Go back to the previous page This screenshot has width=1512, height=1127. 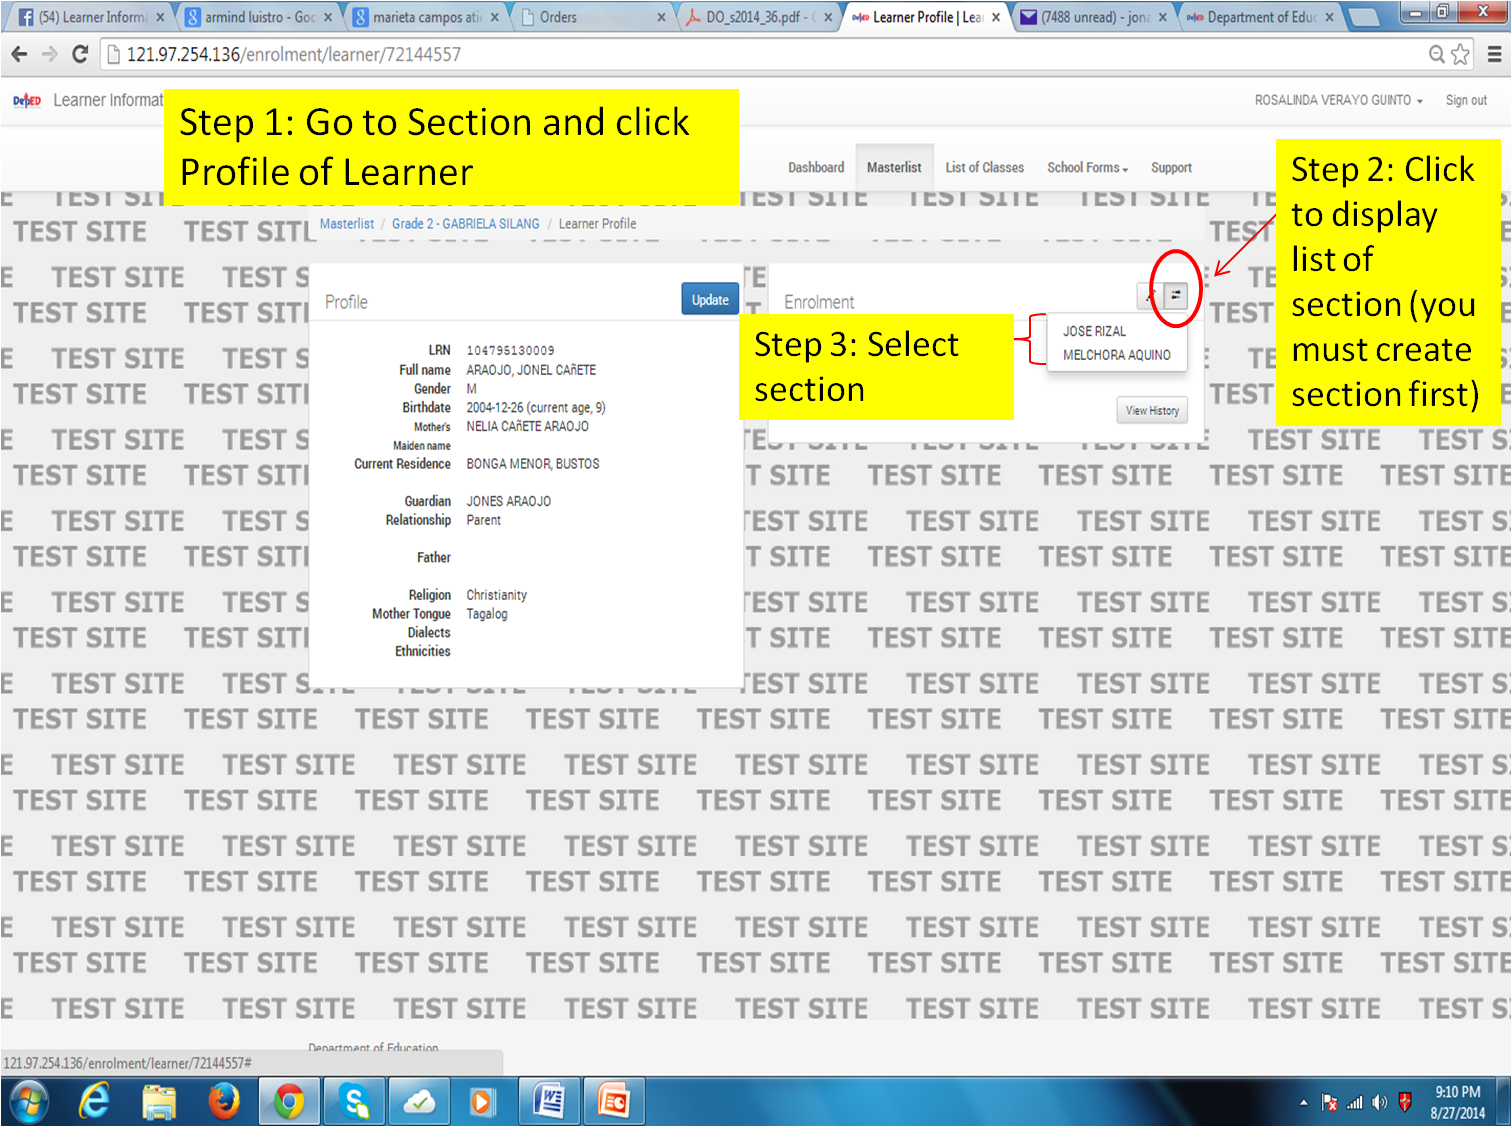coord(19,54)
